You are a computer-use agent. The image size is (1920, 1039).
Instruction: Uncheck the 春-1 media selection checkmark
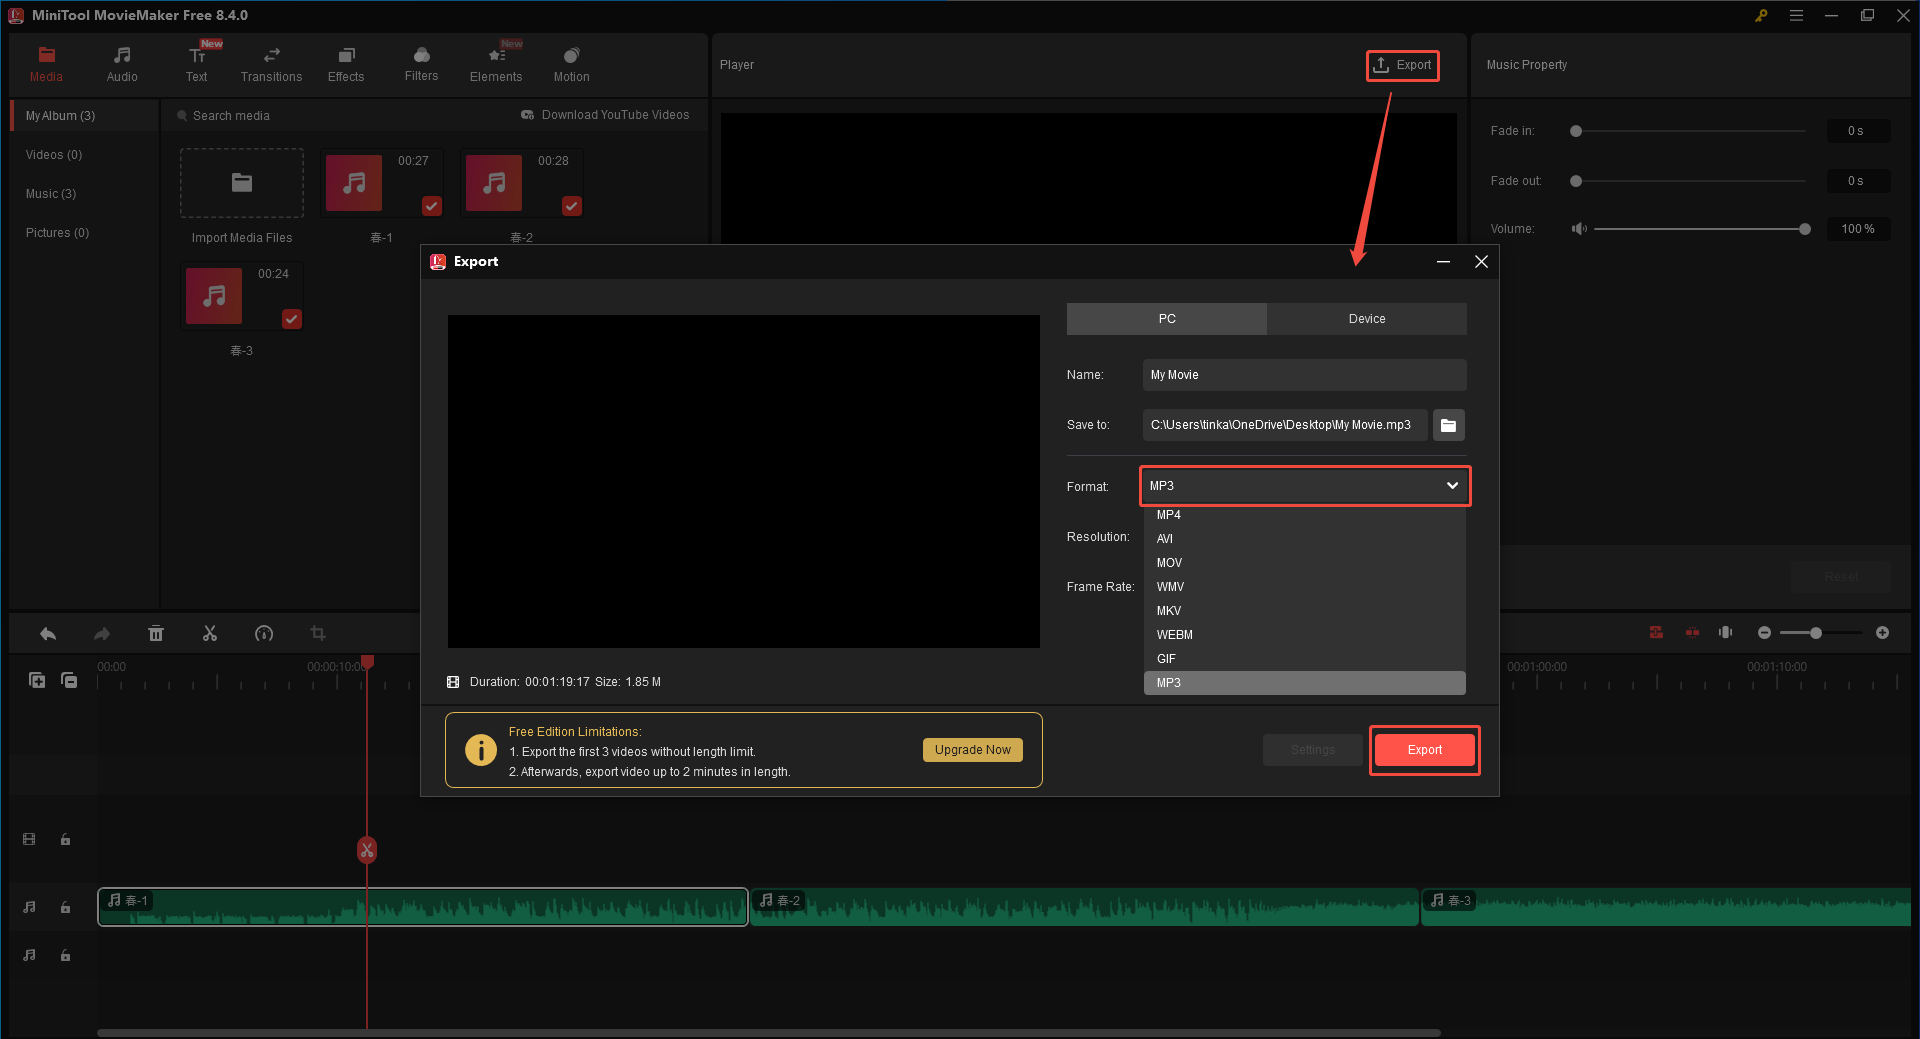click(431, 206)
